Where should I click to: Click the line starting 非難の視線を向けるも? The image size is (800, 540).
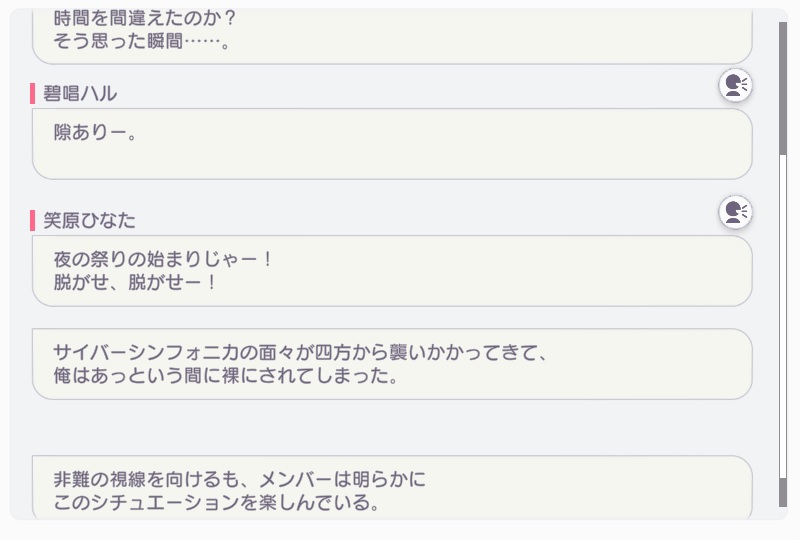pos(240,479)
